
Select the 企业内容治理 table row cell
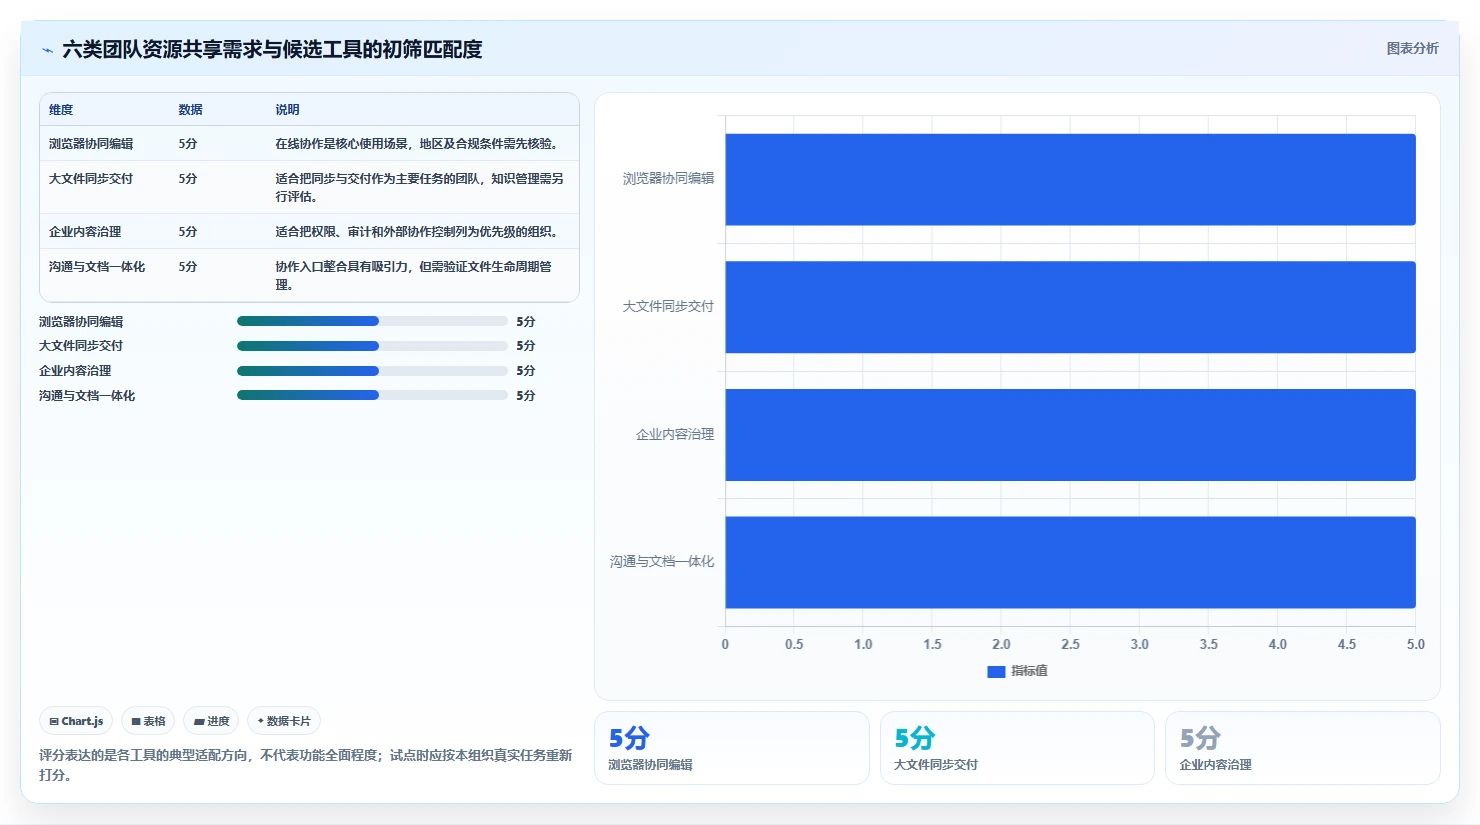click(x=85, y=232)
